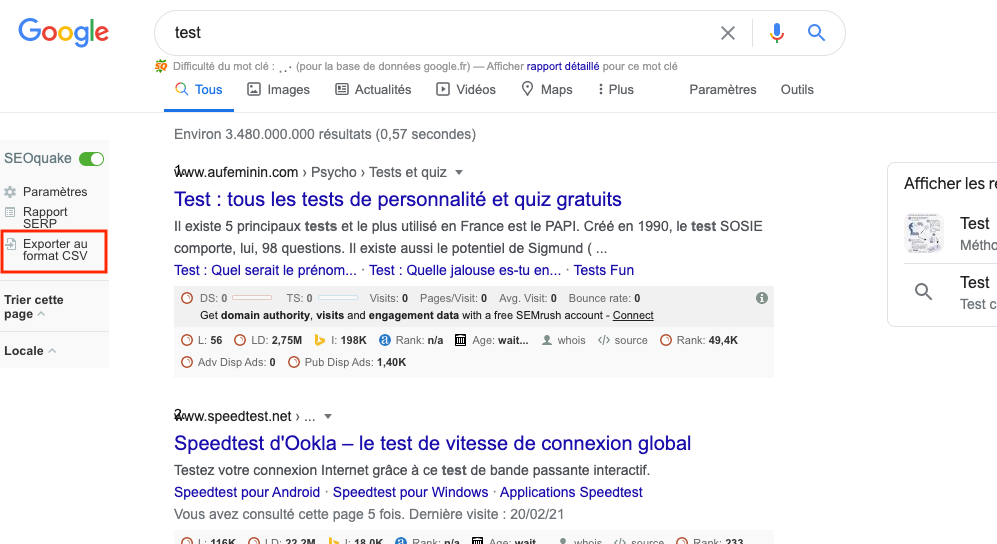
Task: Click the Paramètres label in SEOquake sidebar
Action: pyautogui.click(x=55, y=192)
